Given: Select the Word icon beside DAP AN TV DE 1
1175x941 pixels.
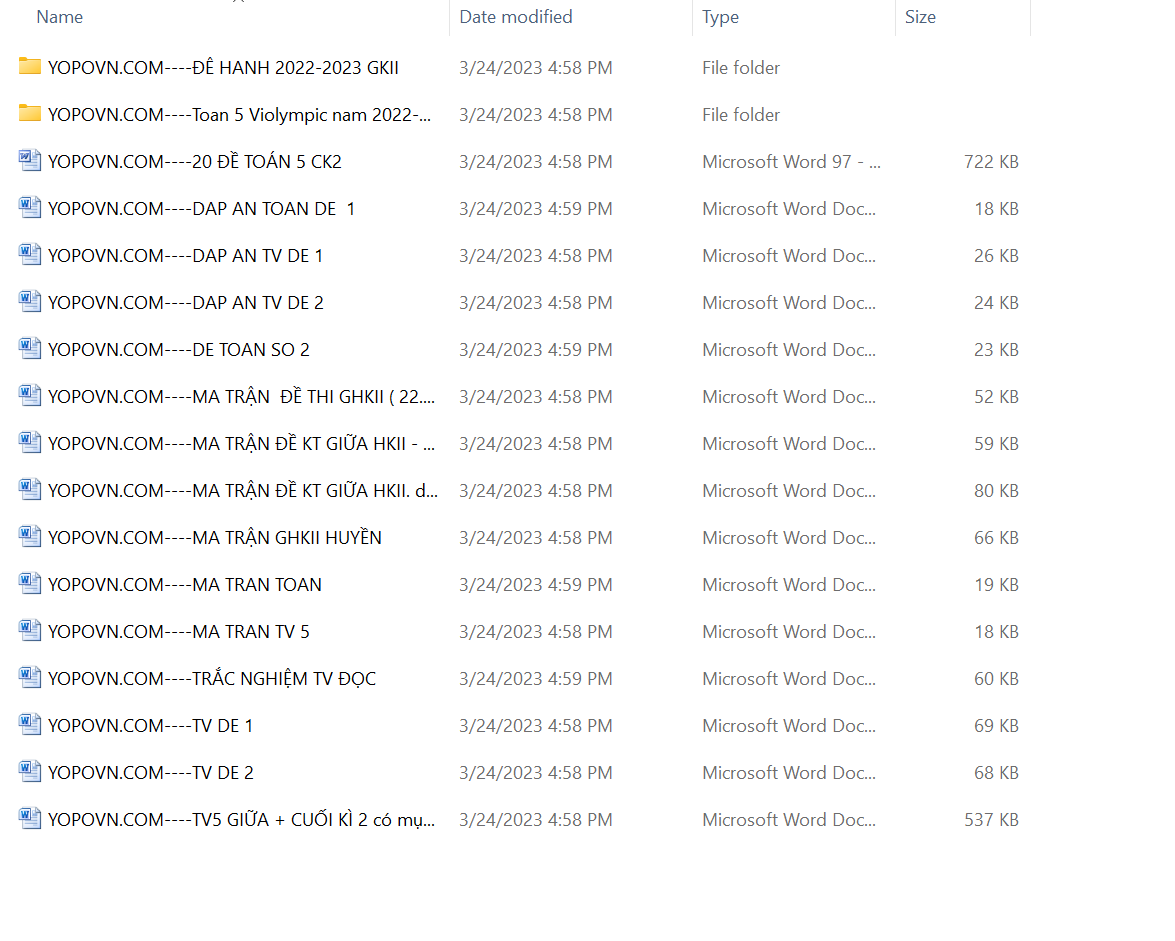Looking at the screenshot, I should [x=30, y=255].
